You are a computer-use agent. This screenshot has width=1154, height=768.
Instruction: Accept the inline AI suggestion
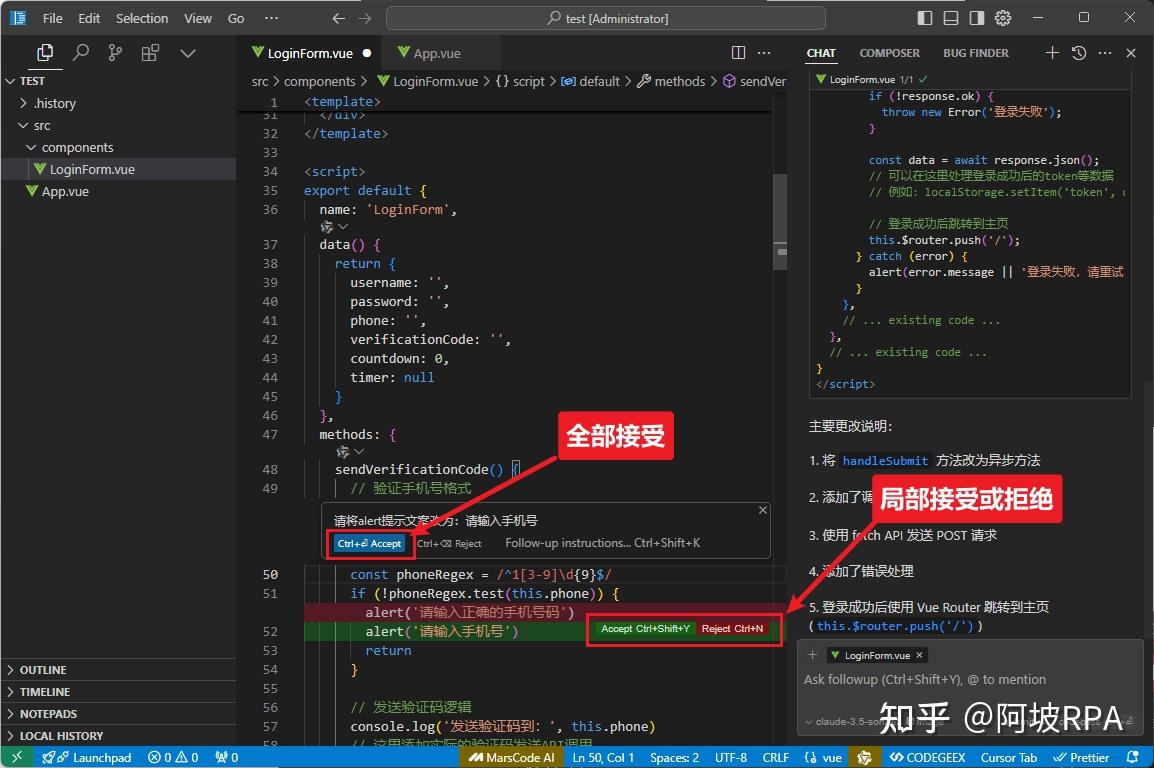(369, 543)
